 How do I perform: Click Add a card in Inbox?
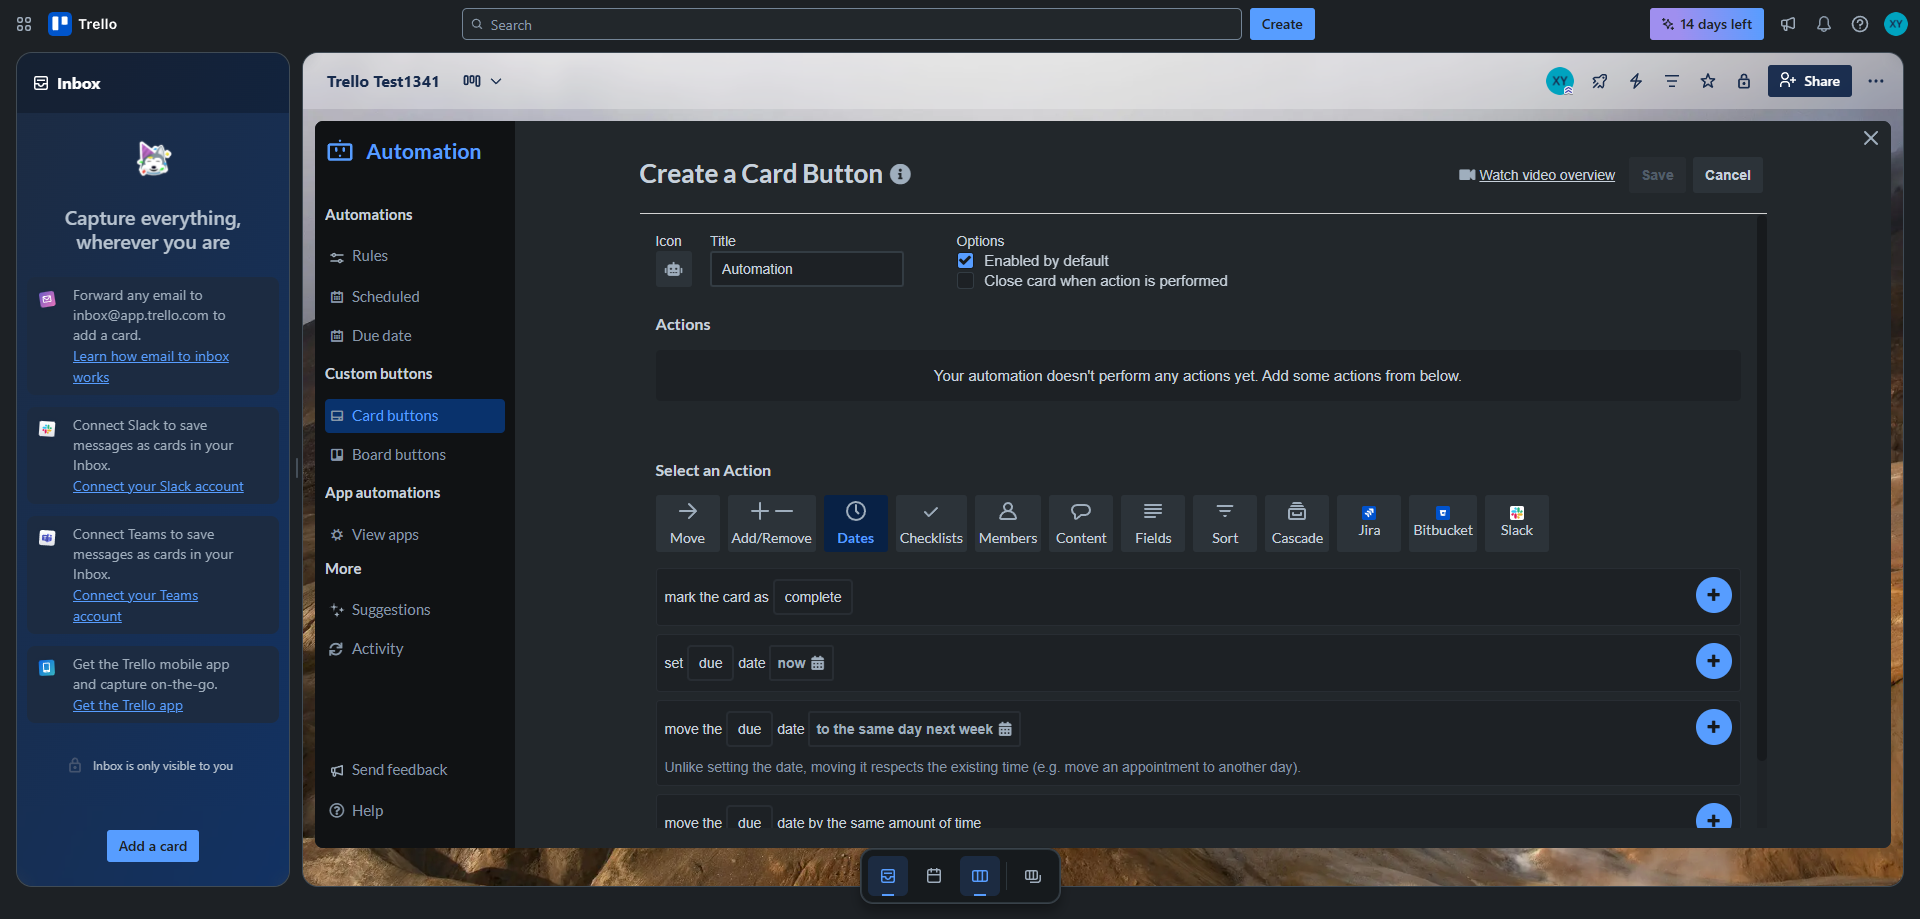coord(153,846)
